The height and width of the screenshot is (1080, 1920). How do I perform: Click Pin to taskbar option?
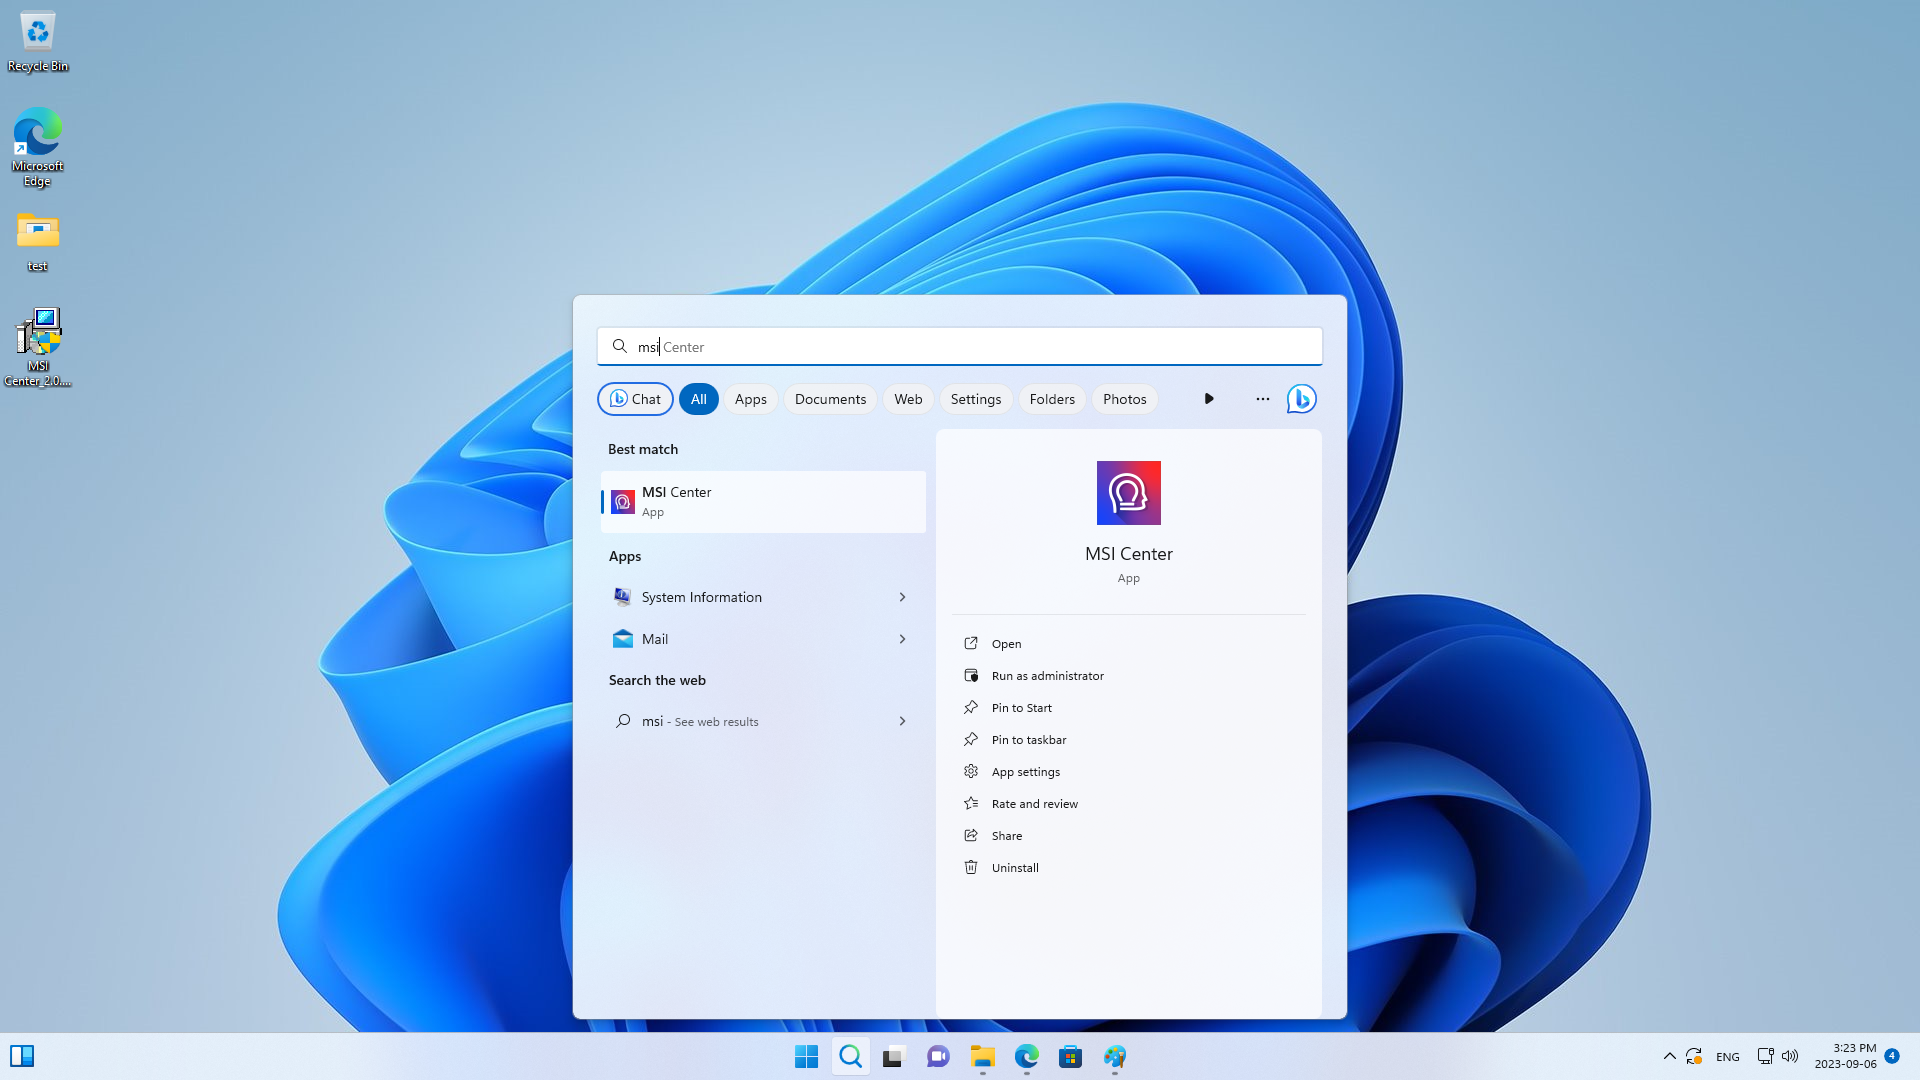tap(1029, 738)
